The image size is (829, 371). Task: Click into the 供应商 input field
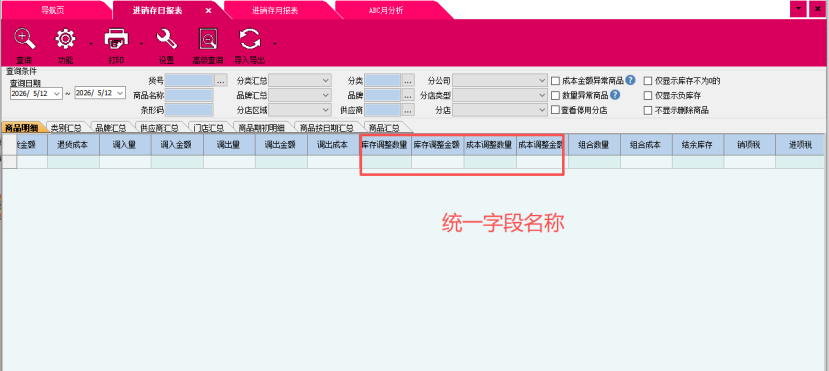pyautogui.click(x=383, y=110)
